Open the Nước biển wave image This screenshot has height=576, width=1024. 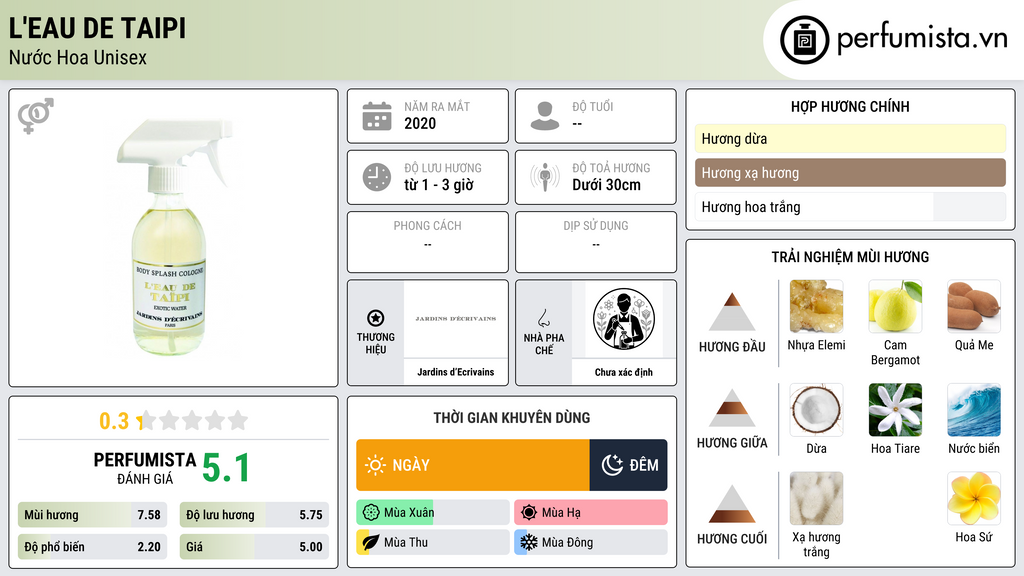(x=974, y=409)
